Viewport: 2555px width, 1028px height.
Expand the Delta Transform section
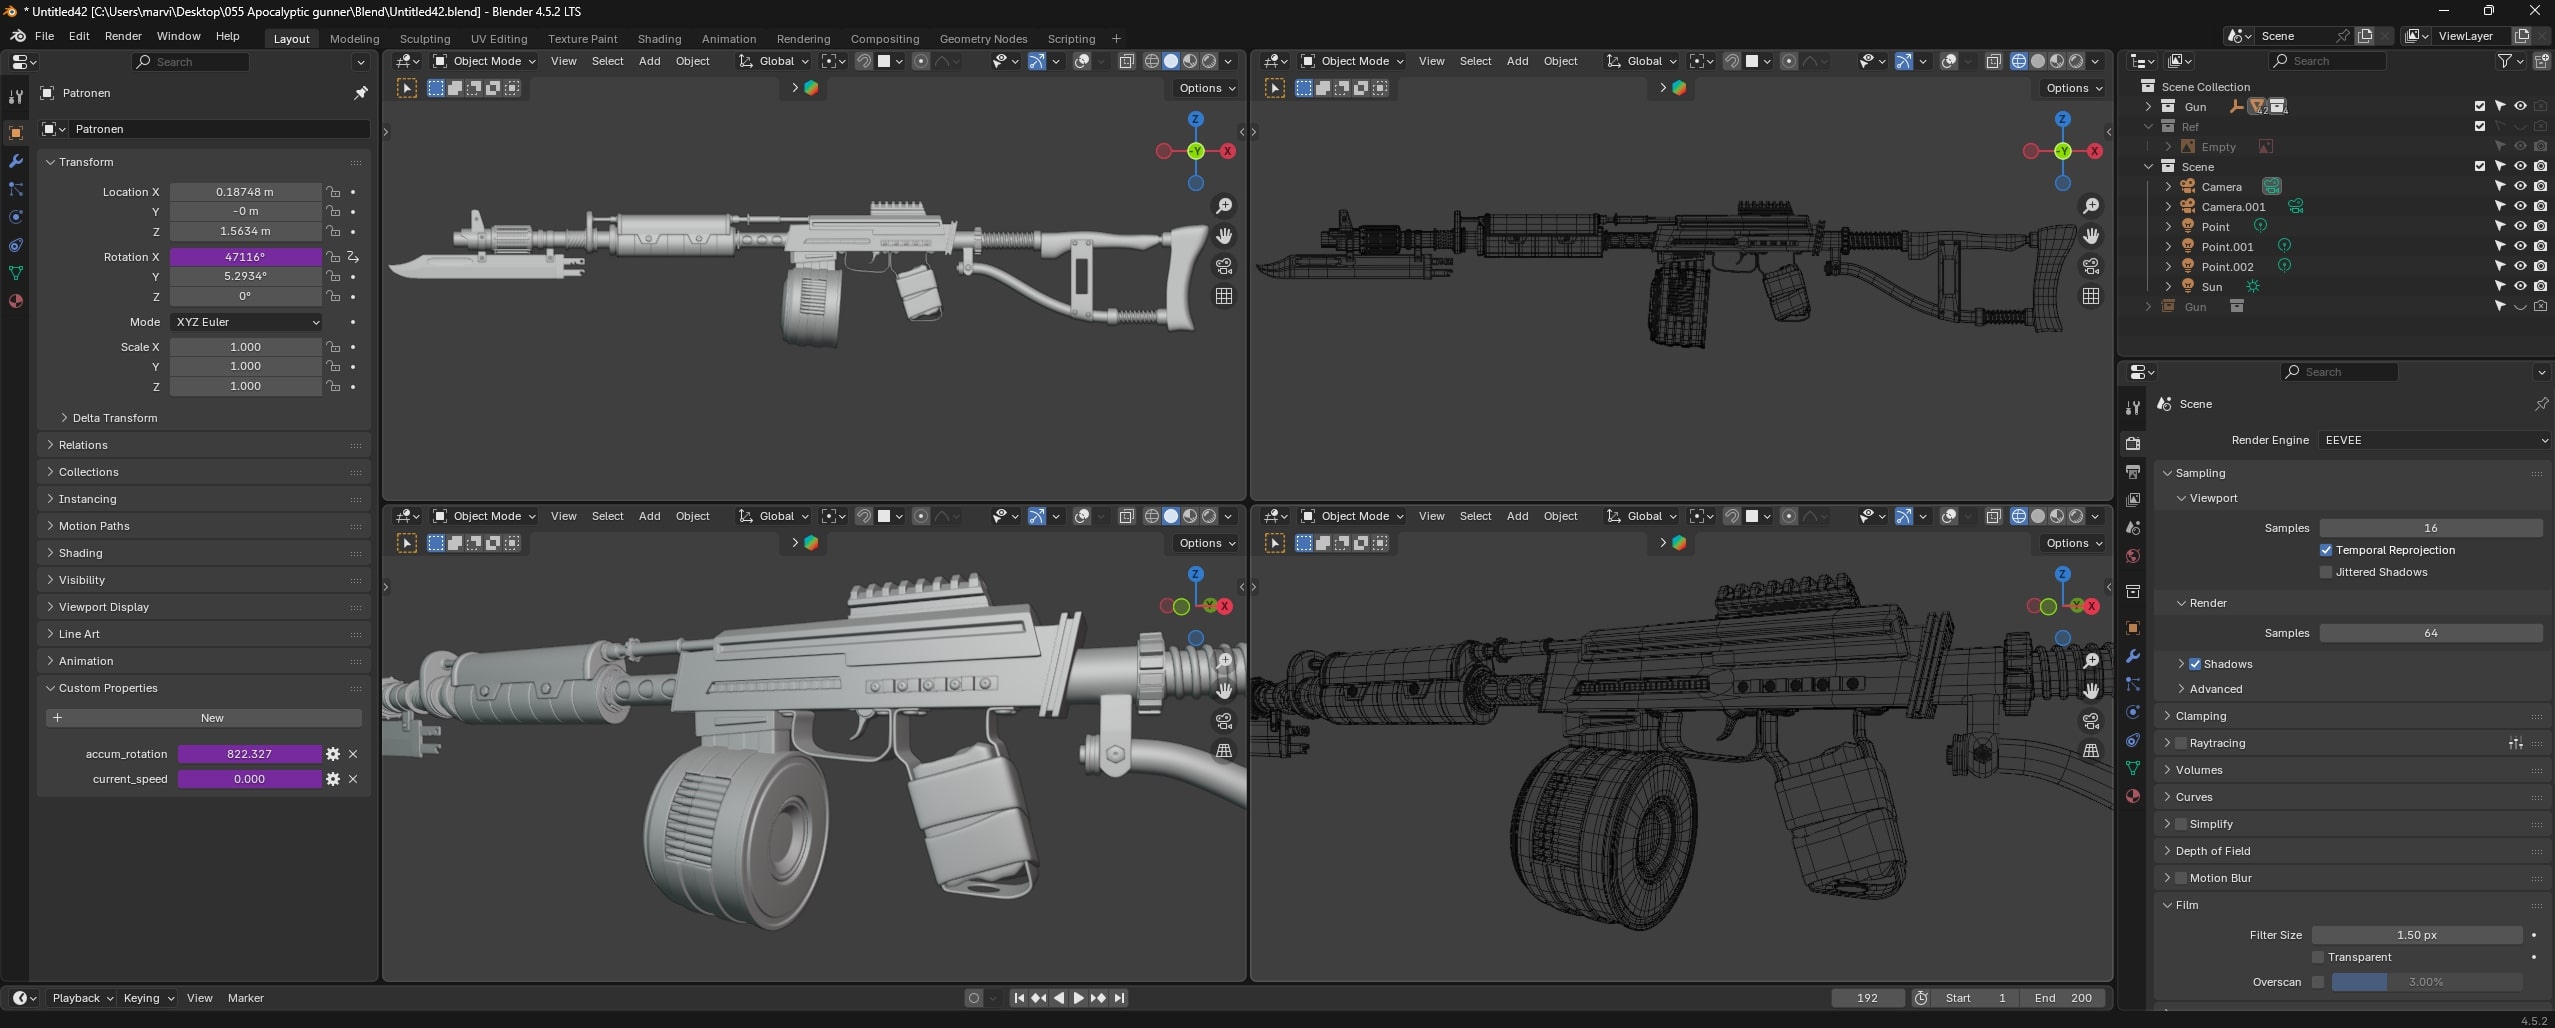click(x=114, y=418)
